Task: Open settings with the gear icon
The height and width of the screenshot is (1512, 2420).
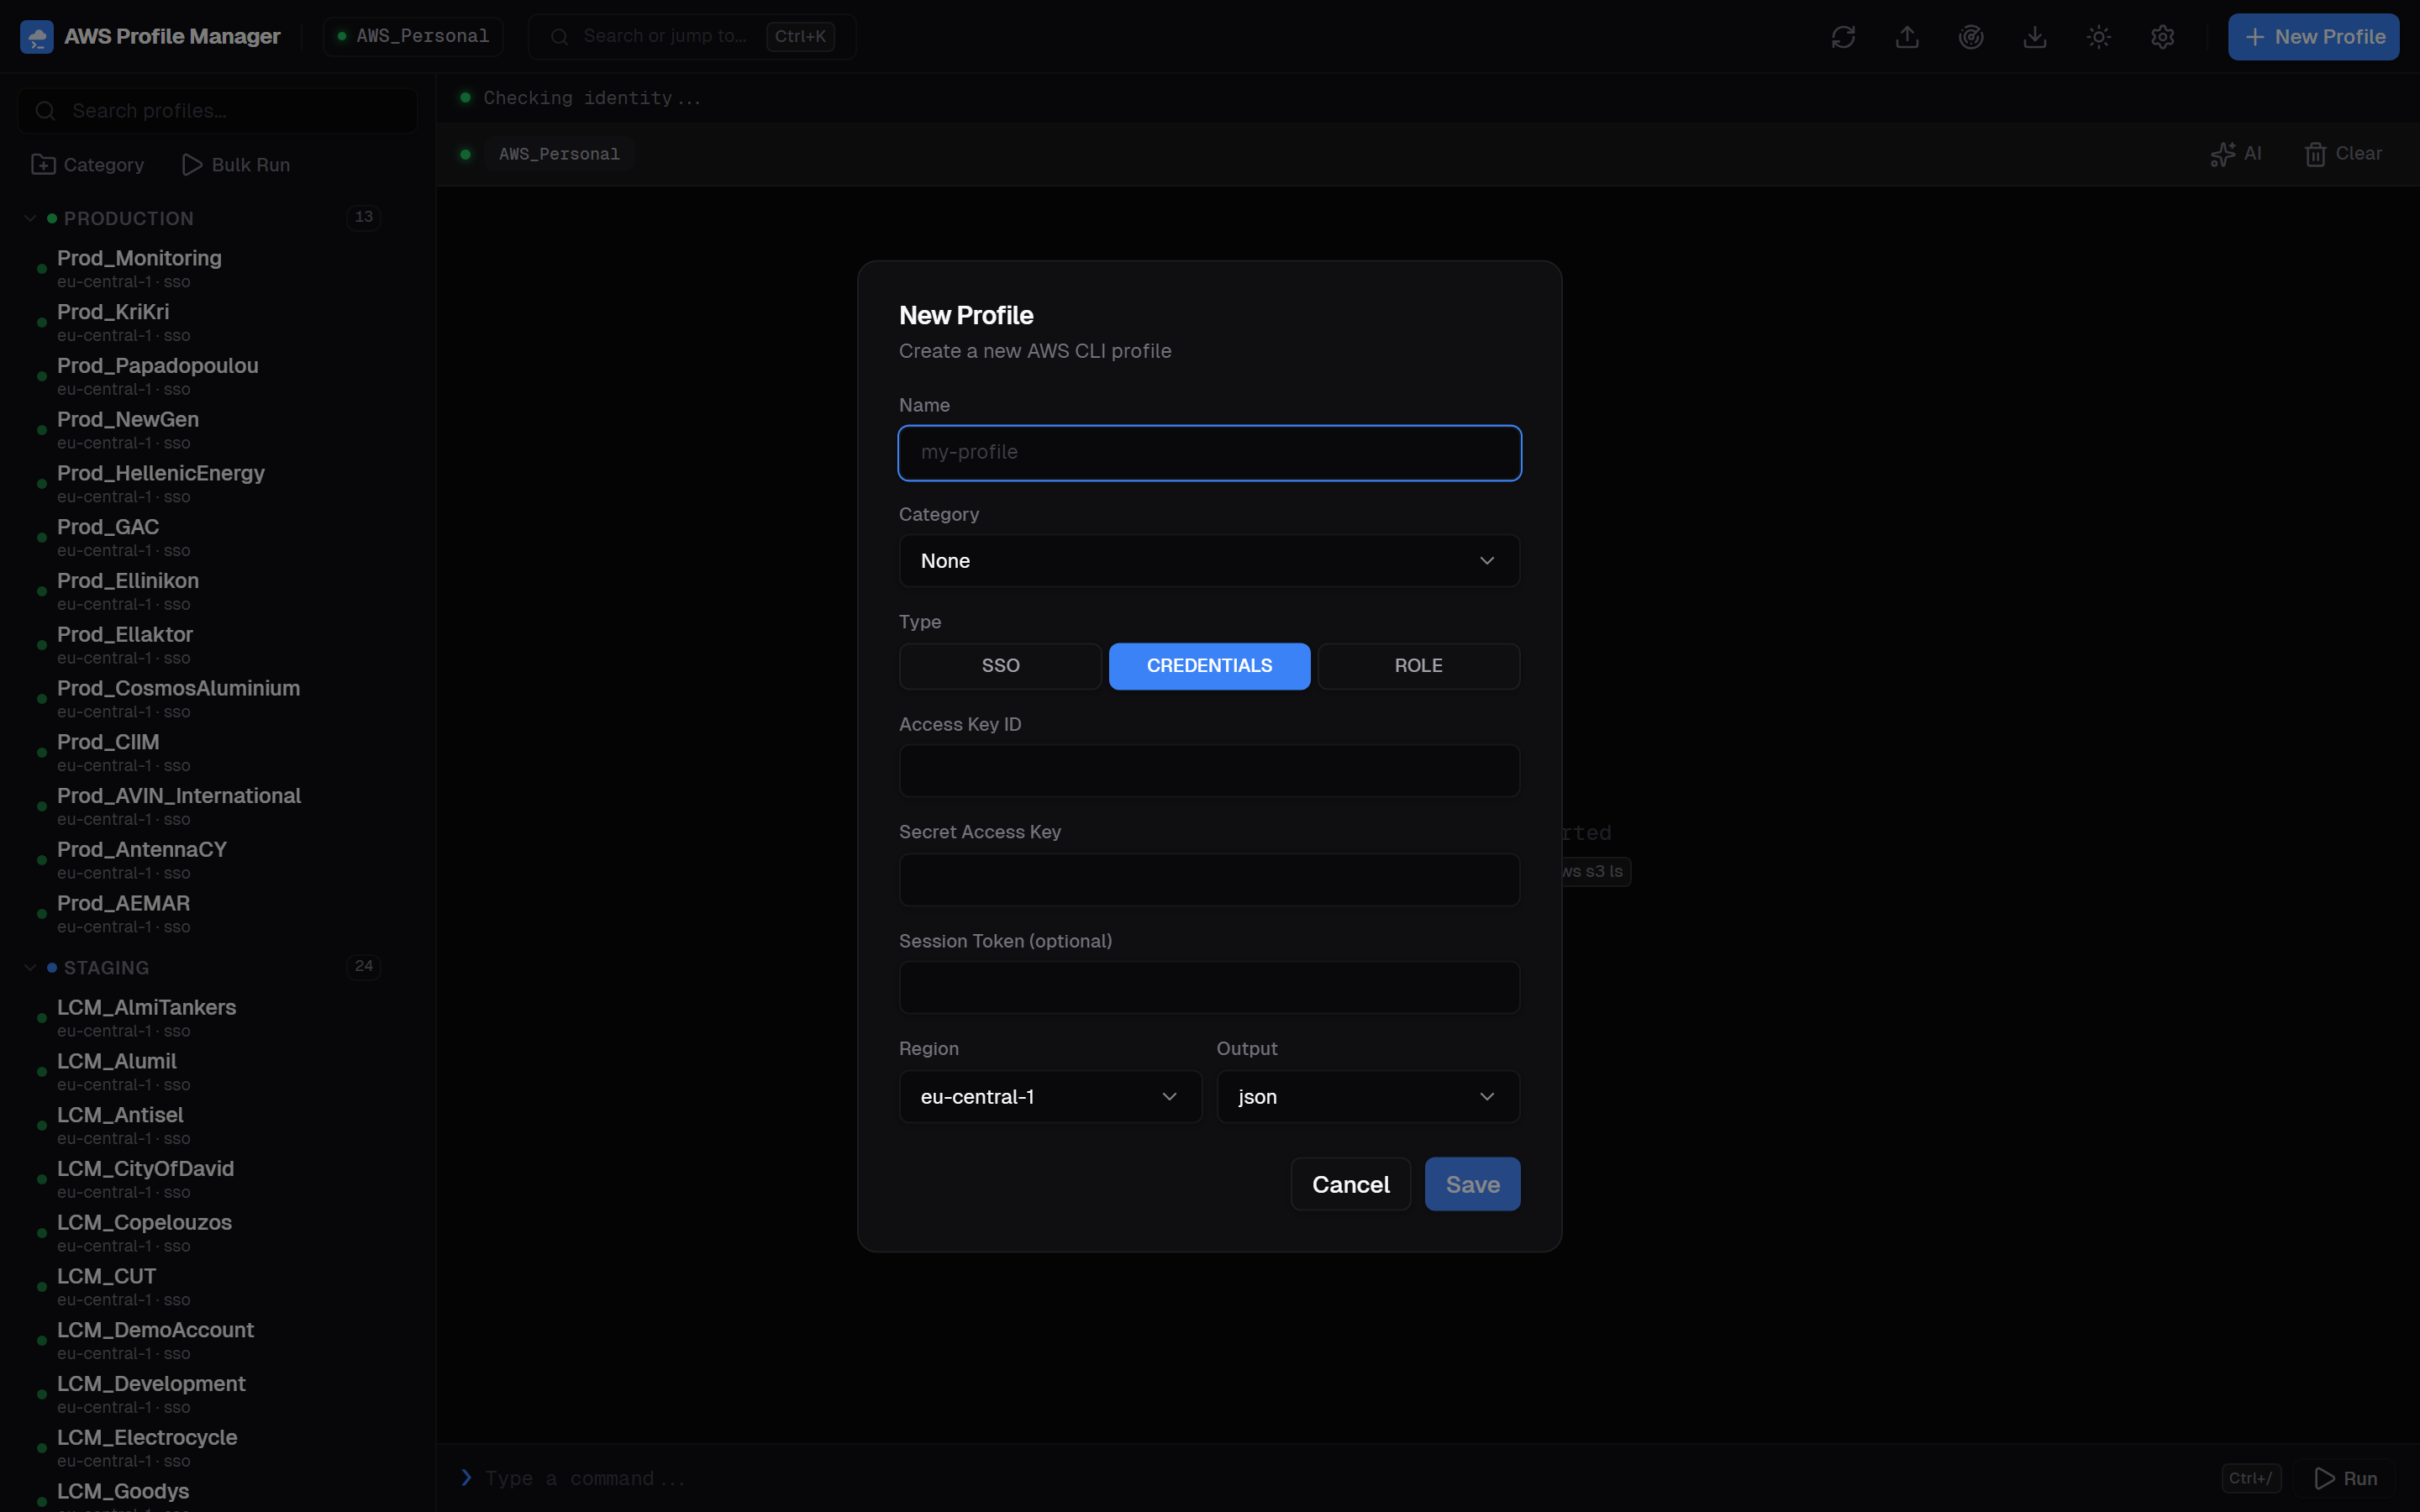Action: [x=2162, y=36]
